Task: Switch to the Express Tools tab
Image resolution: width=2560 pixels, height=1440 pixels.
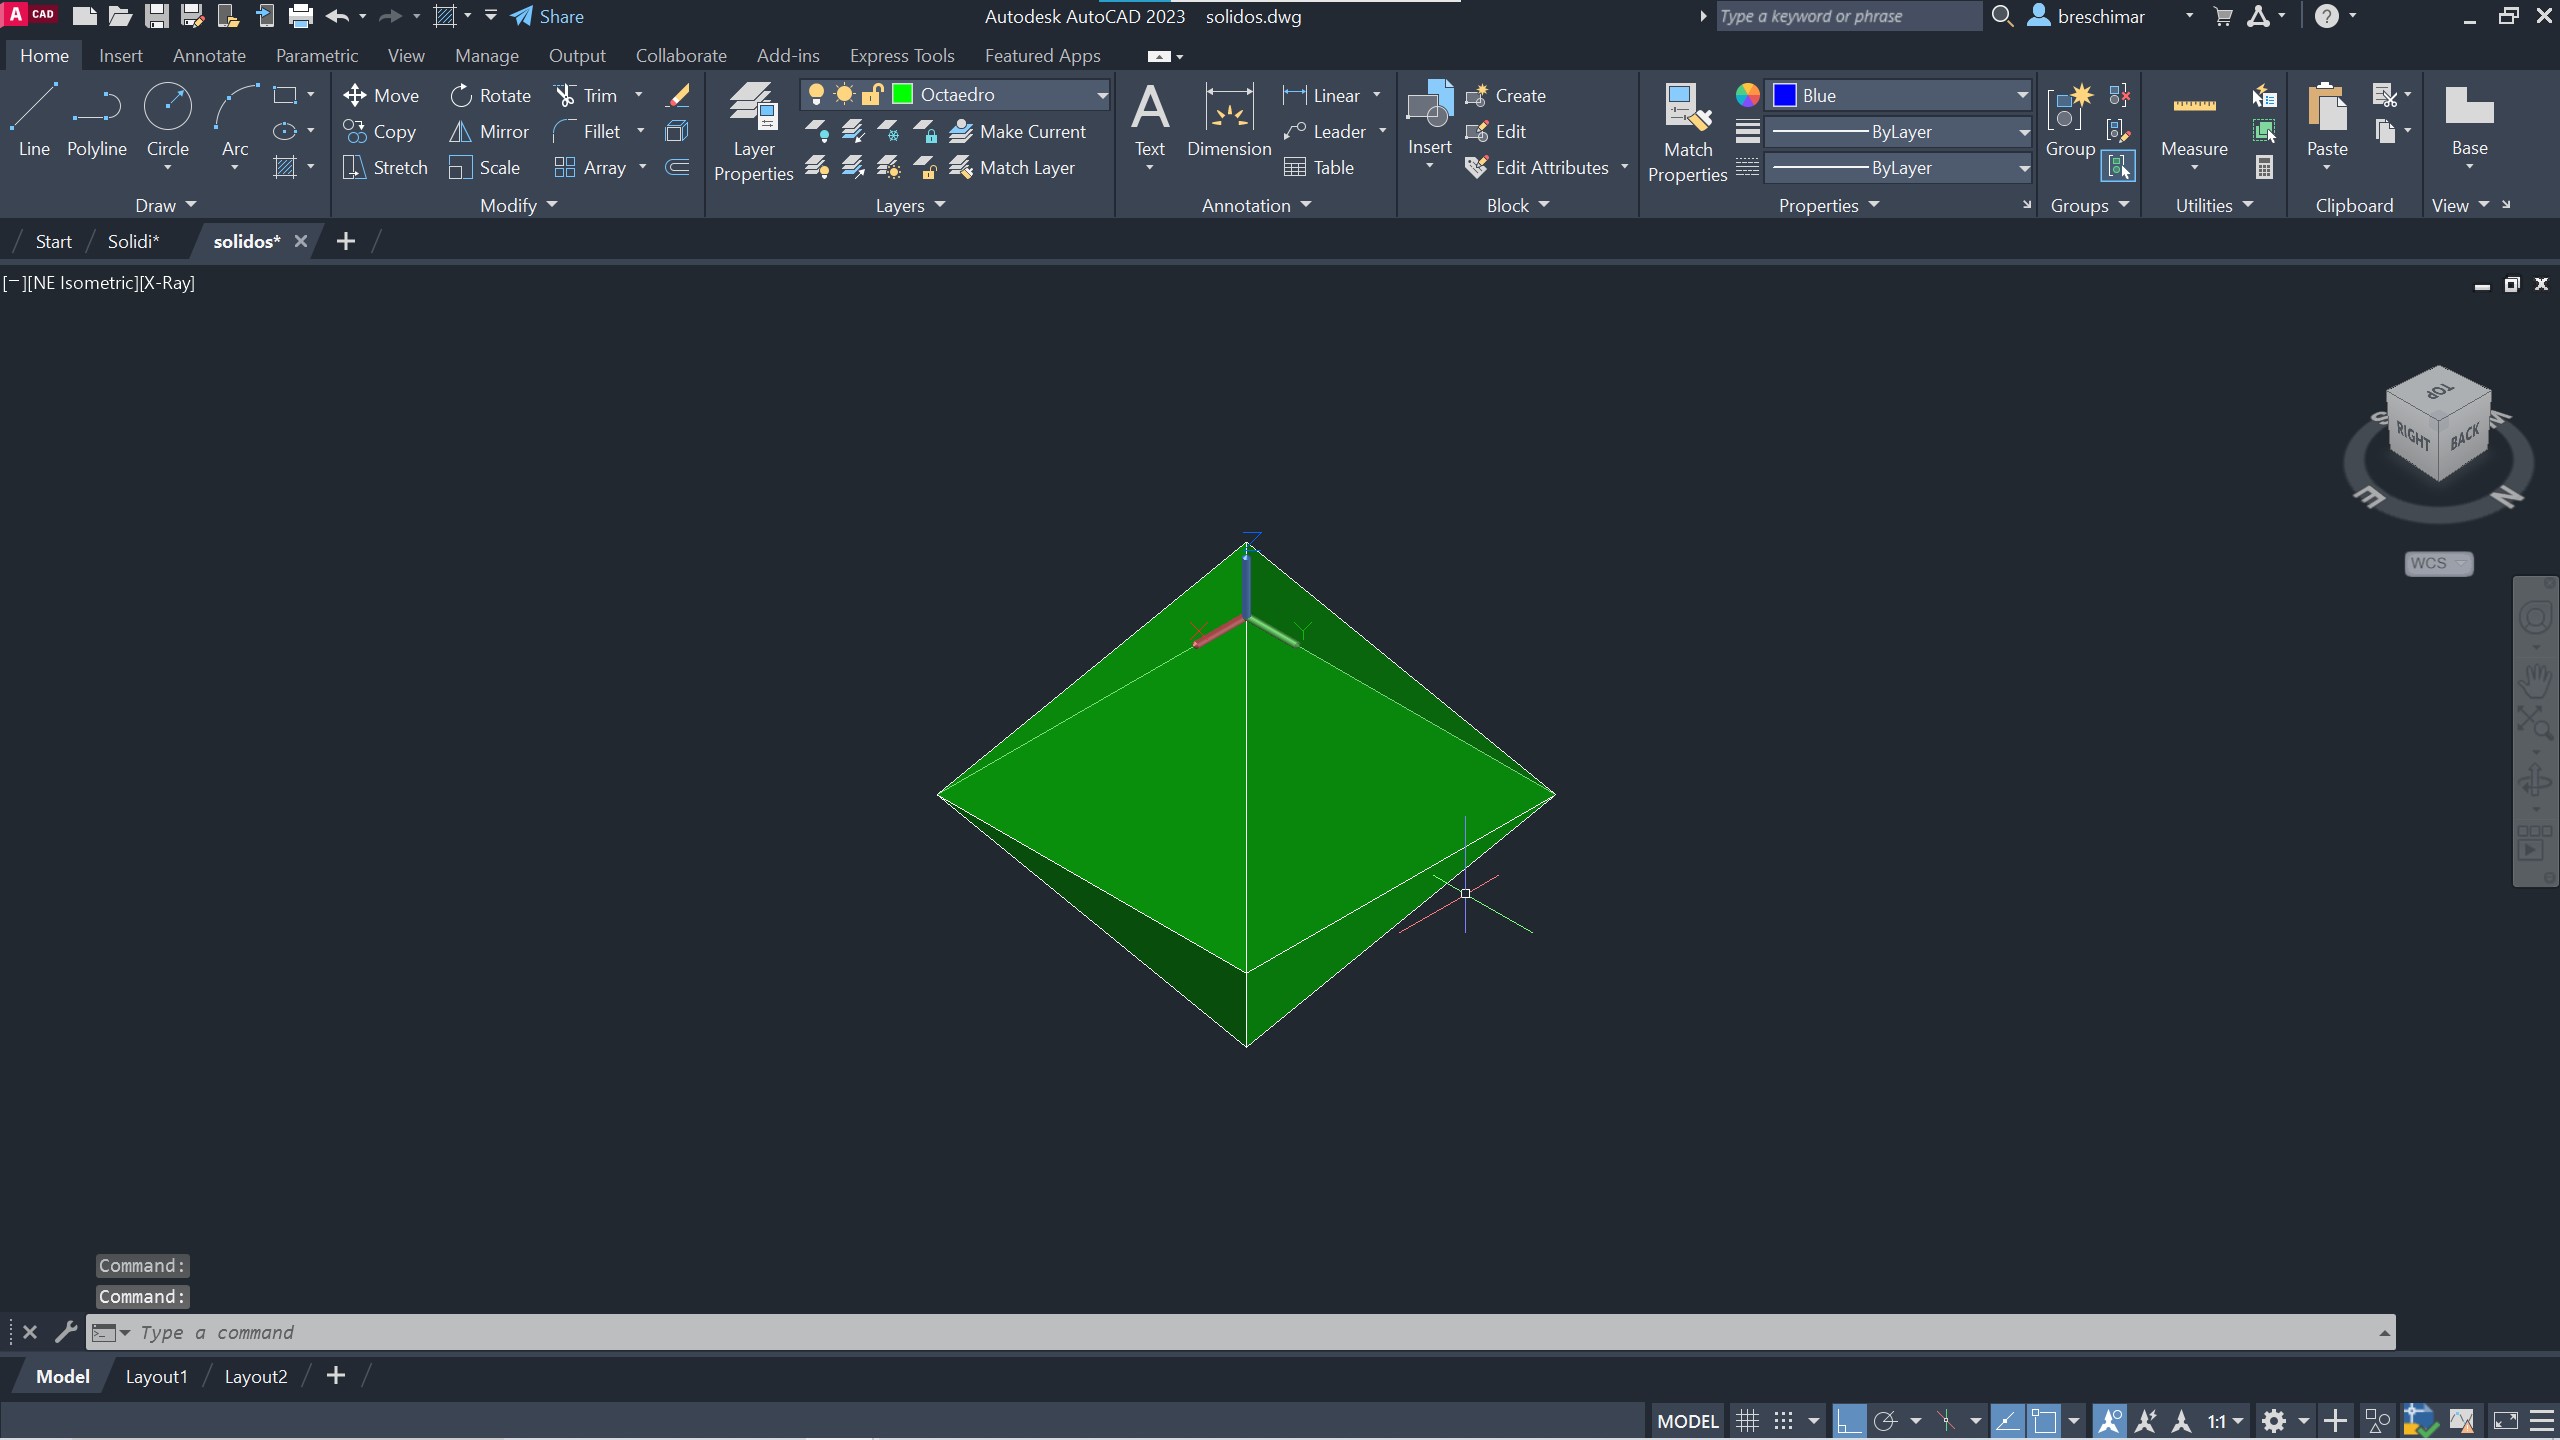Action: click(x=902, y=56)
